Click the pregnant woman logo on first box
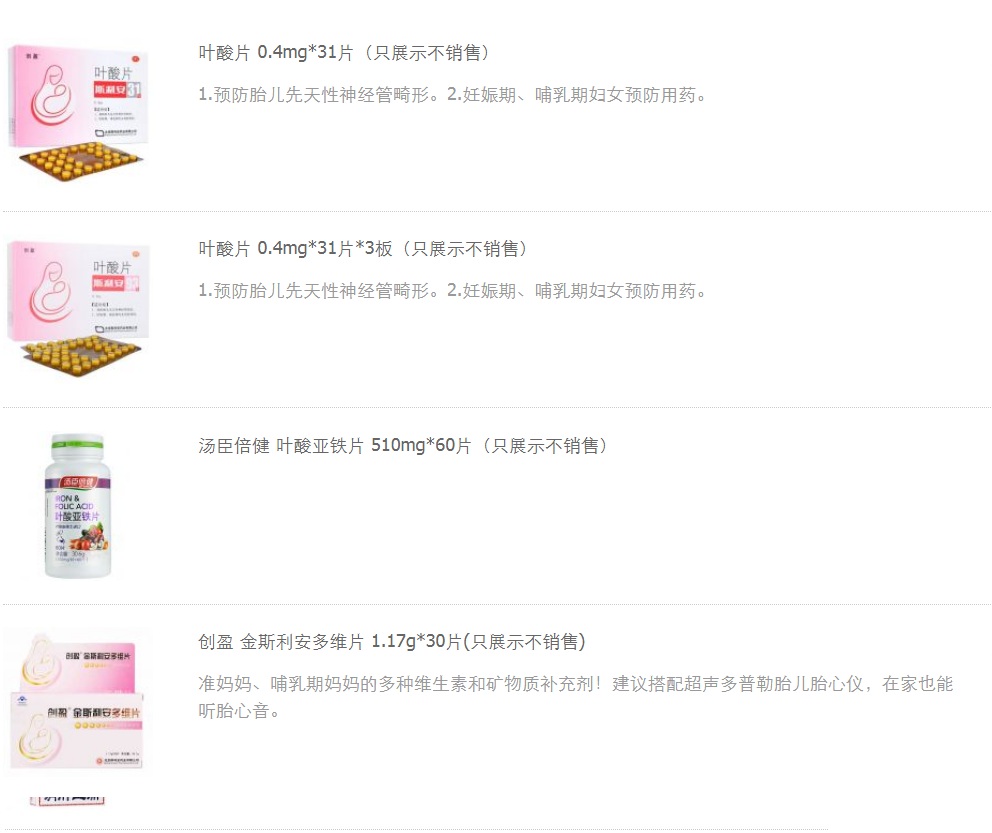 pos(52,96)
